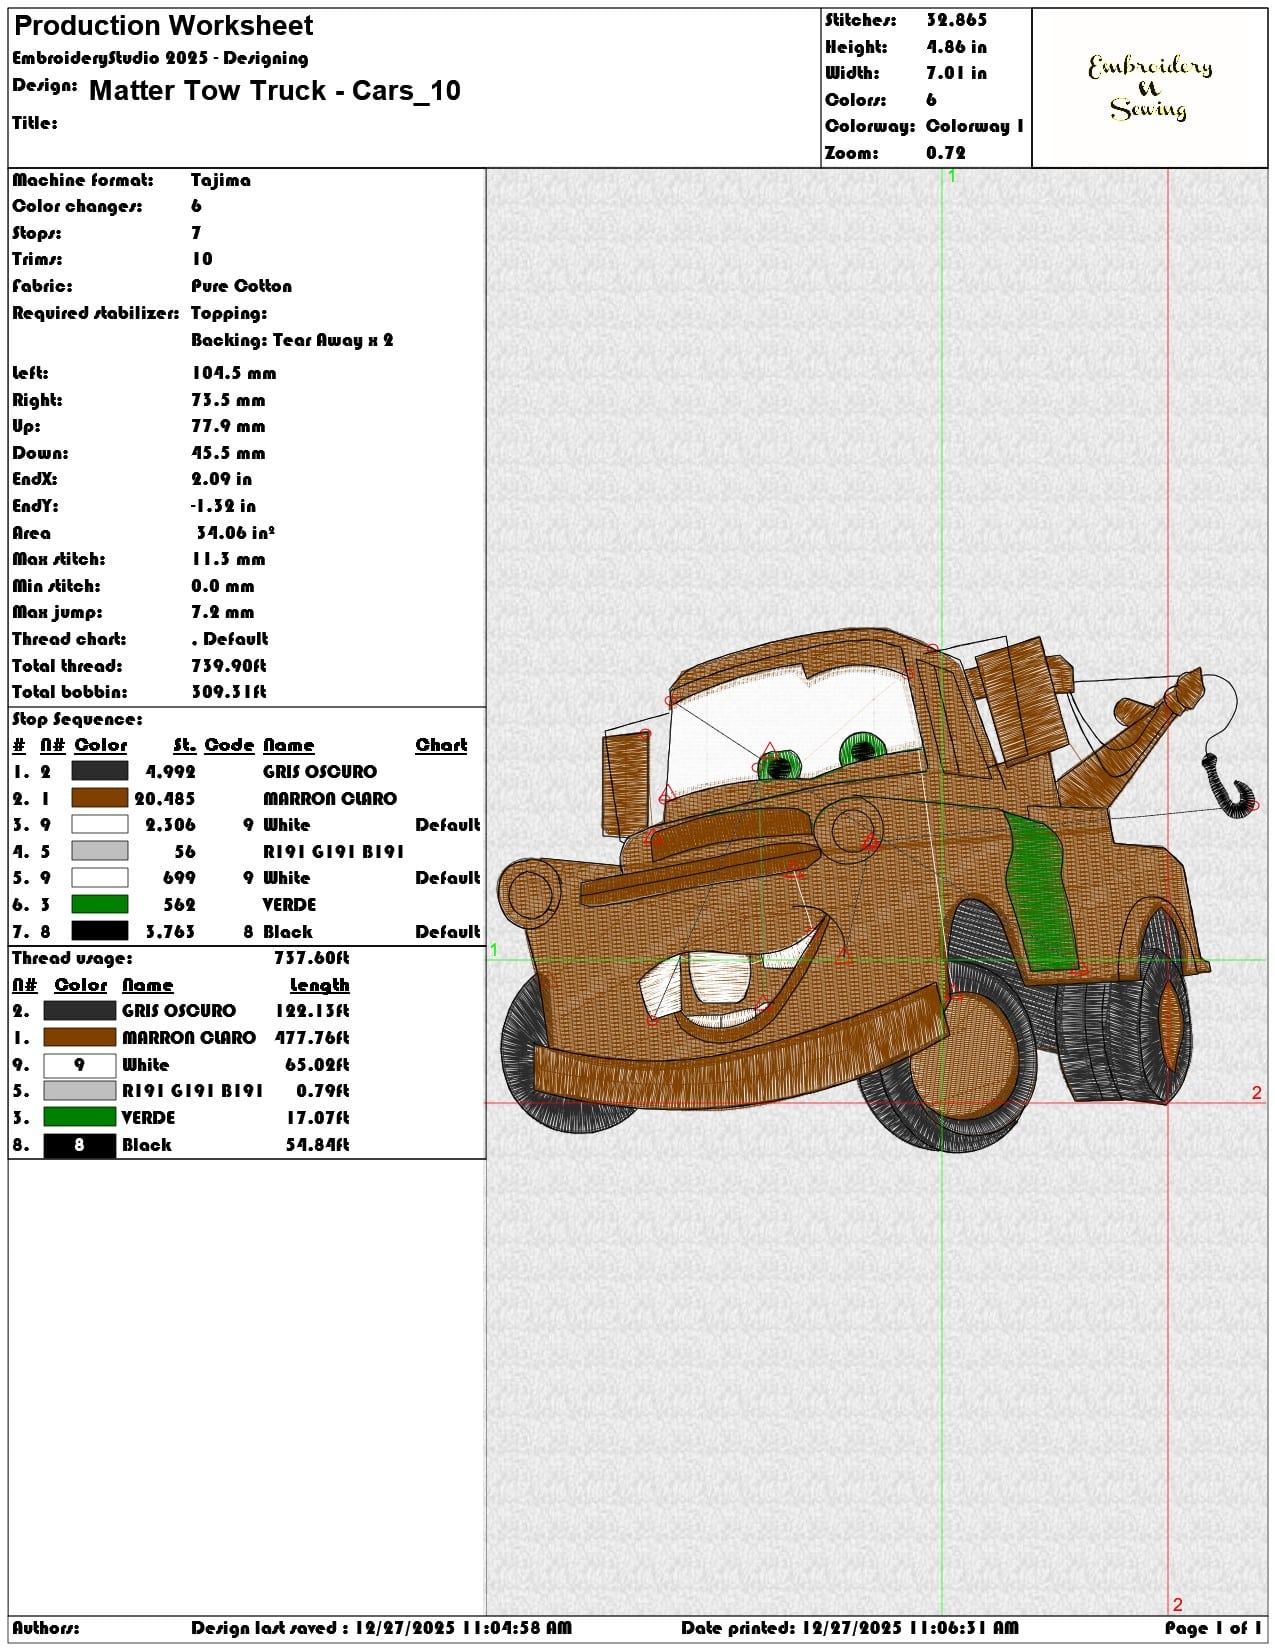Click the Date printed timestamp
The width and height of the screenshot is (1275, 1650).
point(850,1628)
